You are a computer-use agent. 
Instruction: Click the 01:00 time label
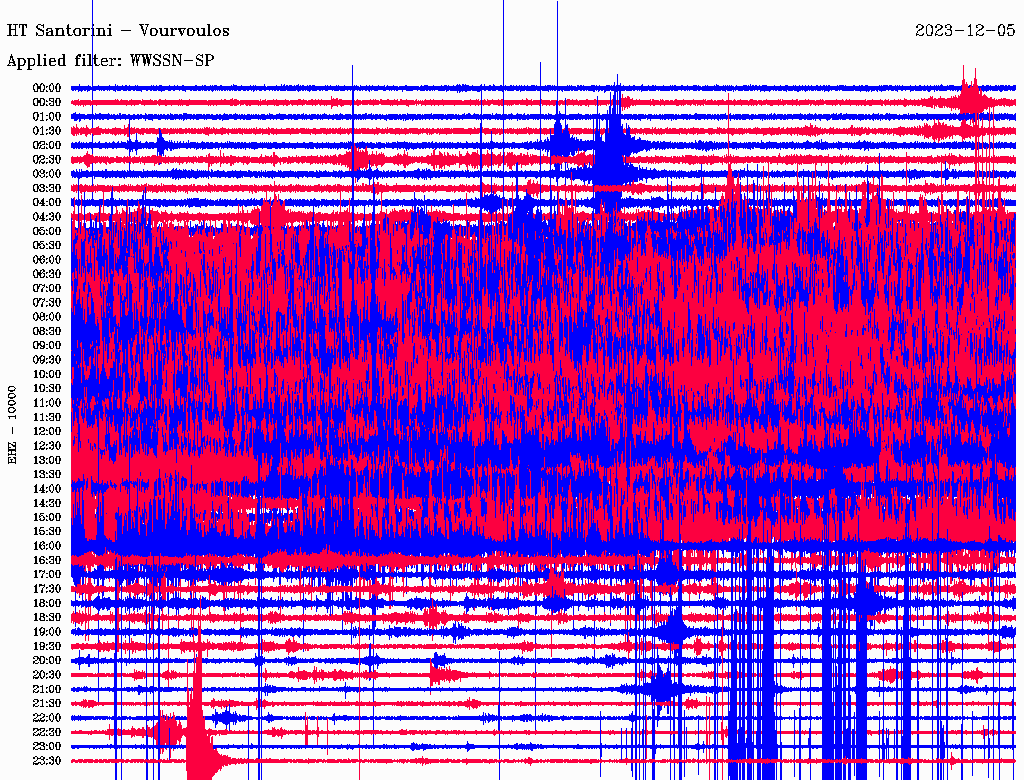pyautogui.click(x=47, y=116)
